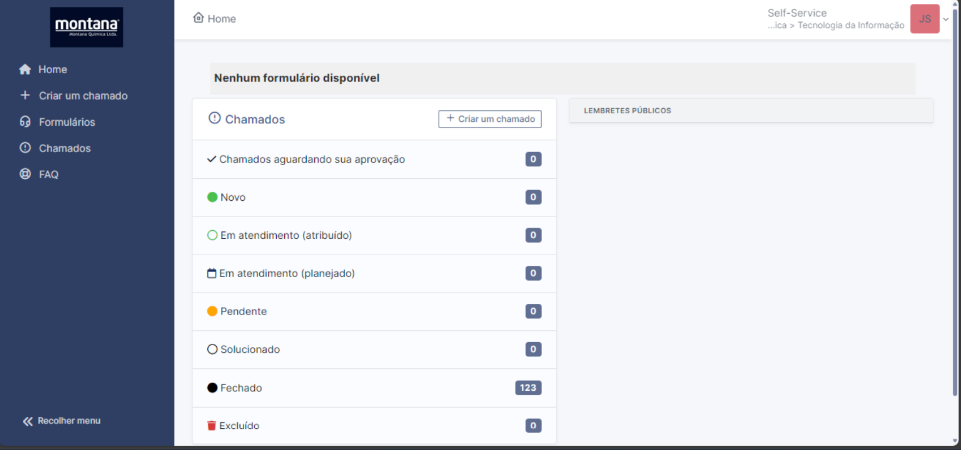Click the 123 closed tickets count badge

(528, 387)
